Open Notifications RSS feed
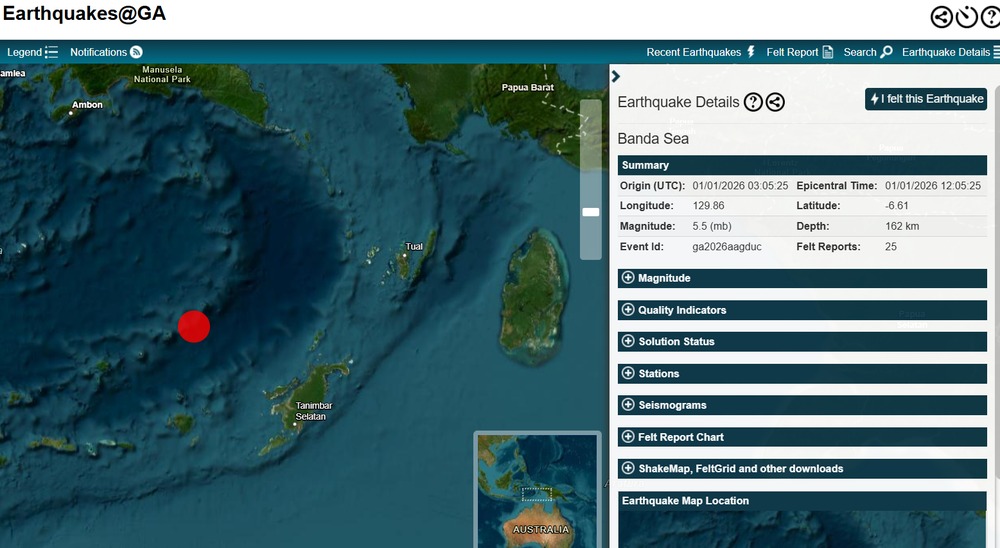 click(106, 52)
